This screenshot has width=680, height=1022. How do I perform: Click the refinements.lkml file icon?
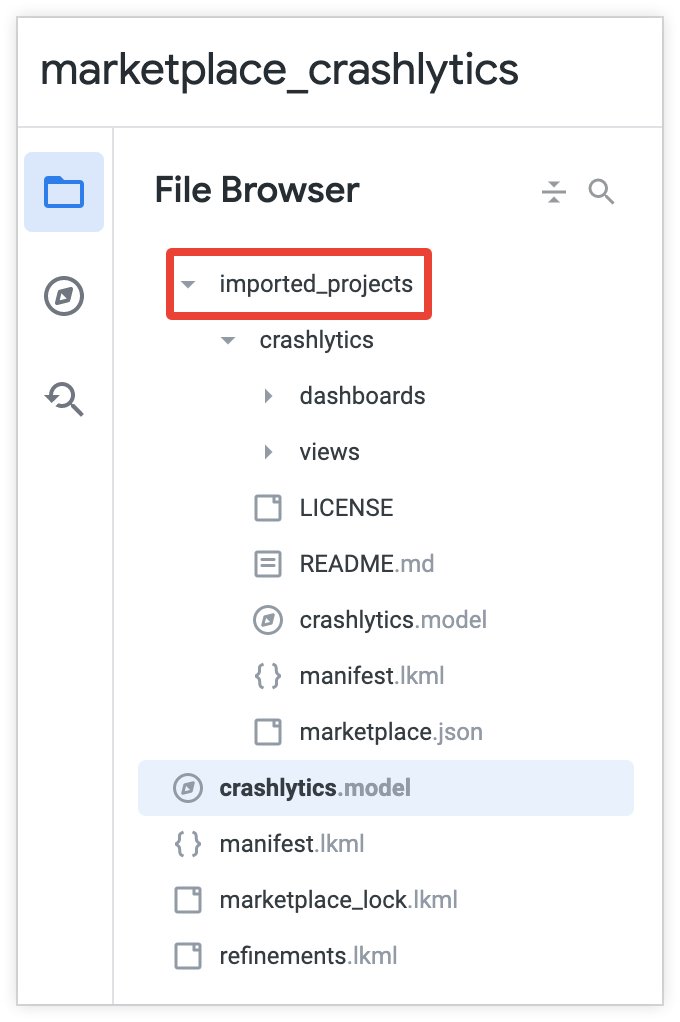click(x=188, y=956)
